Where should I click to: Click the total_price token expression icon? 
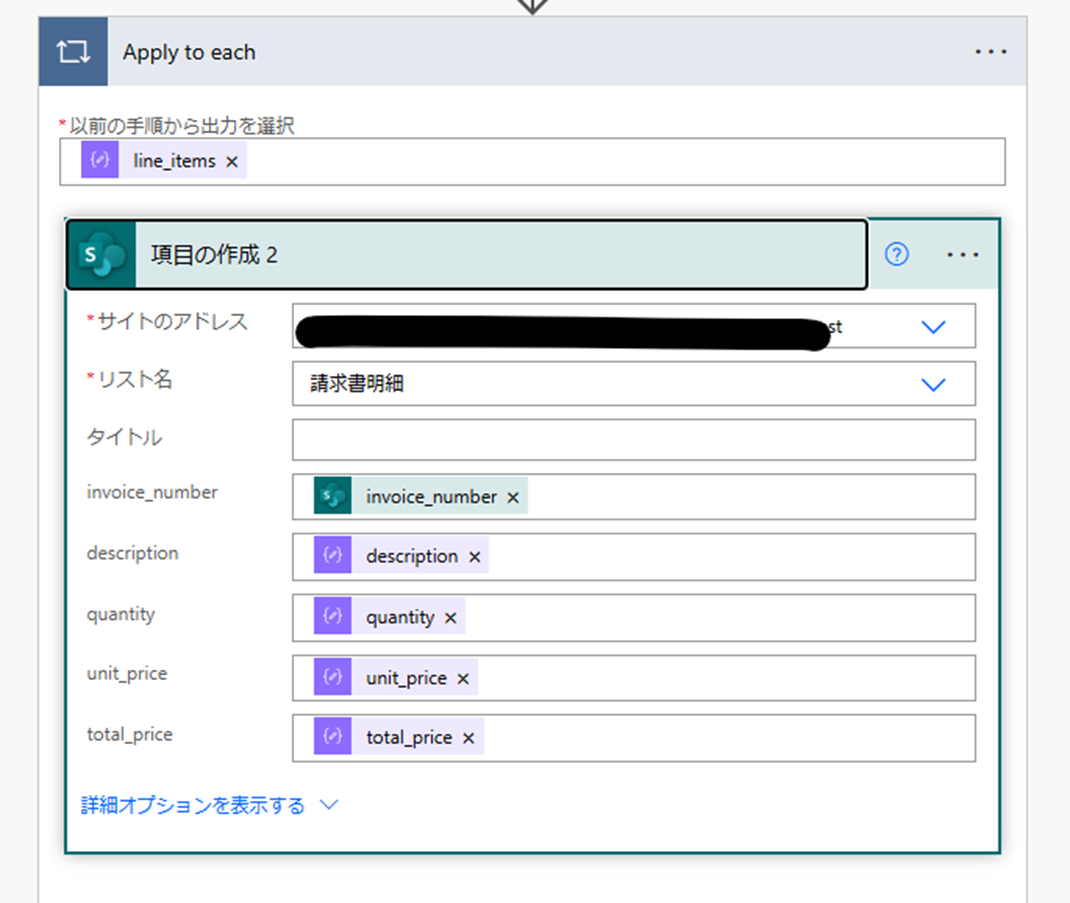pyautogui.click(x=332, y=736)
